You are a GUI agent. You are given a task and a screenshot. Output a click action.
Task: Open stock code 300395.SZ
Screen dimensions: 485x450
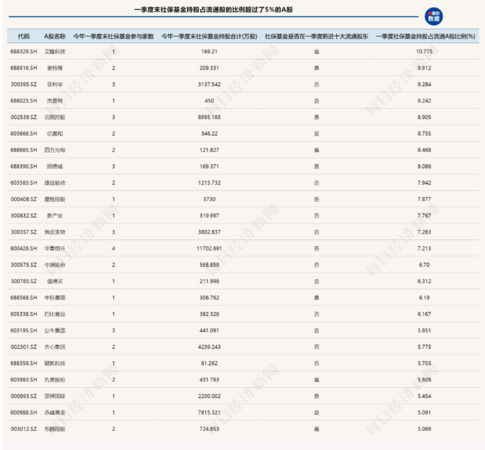click(x=24, y=84)
